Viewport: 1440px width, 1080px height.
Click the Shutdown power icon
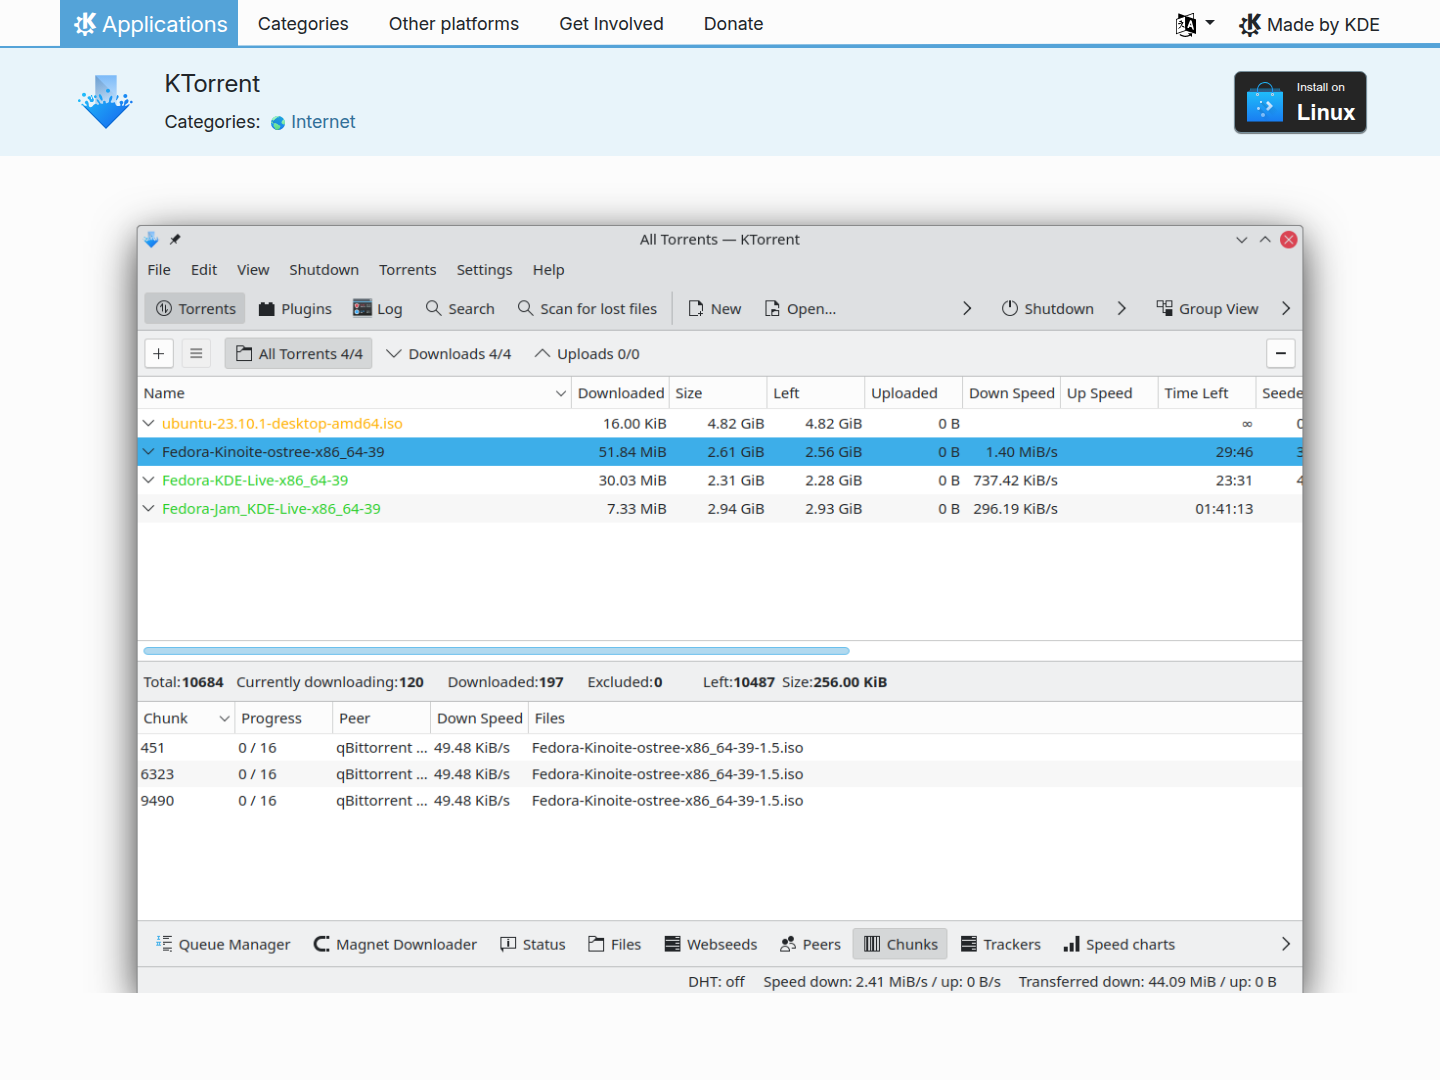pos(1010,309)
